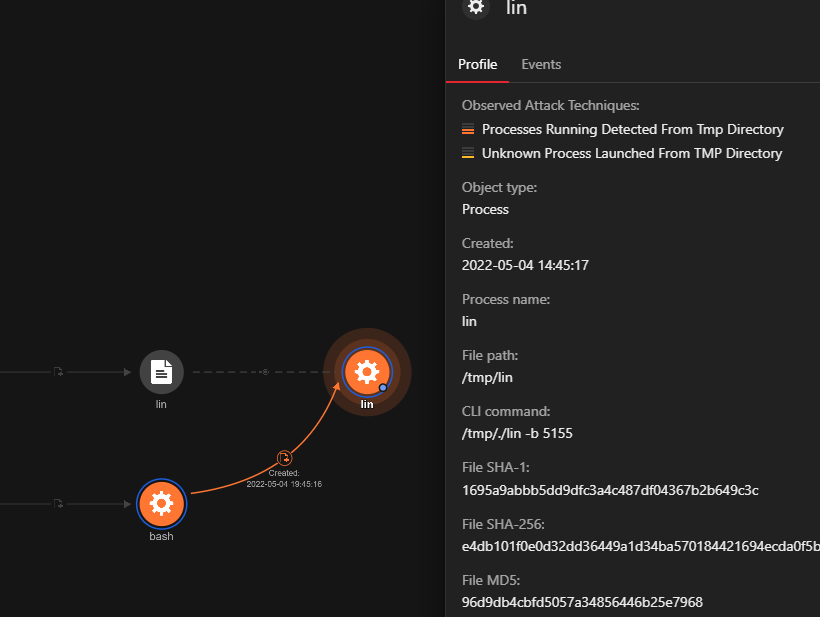Click the Created event icon on orange arrow
Screen dimensions: 820x617
click(x=284, y=457)
